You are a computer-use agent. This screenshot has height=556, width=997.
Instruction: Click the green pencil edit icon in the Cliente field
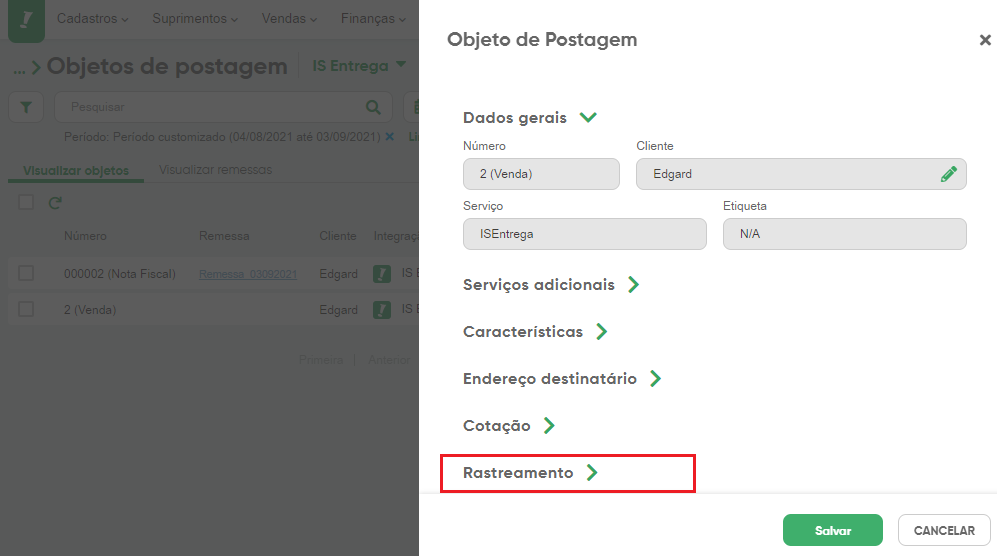tap(949, 174)
